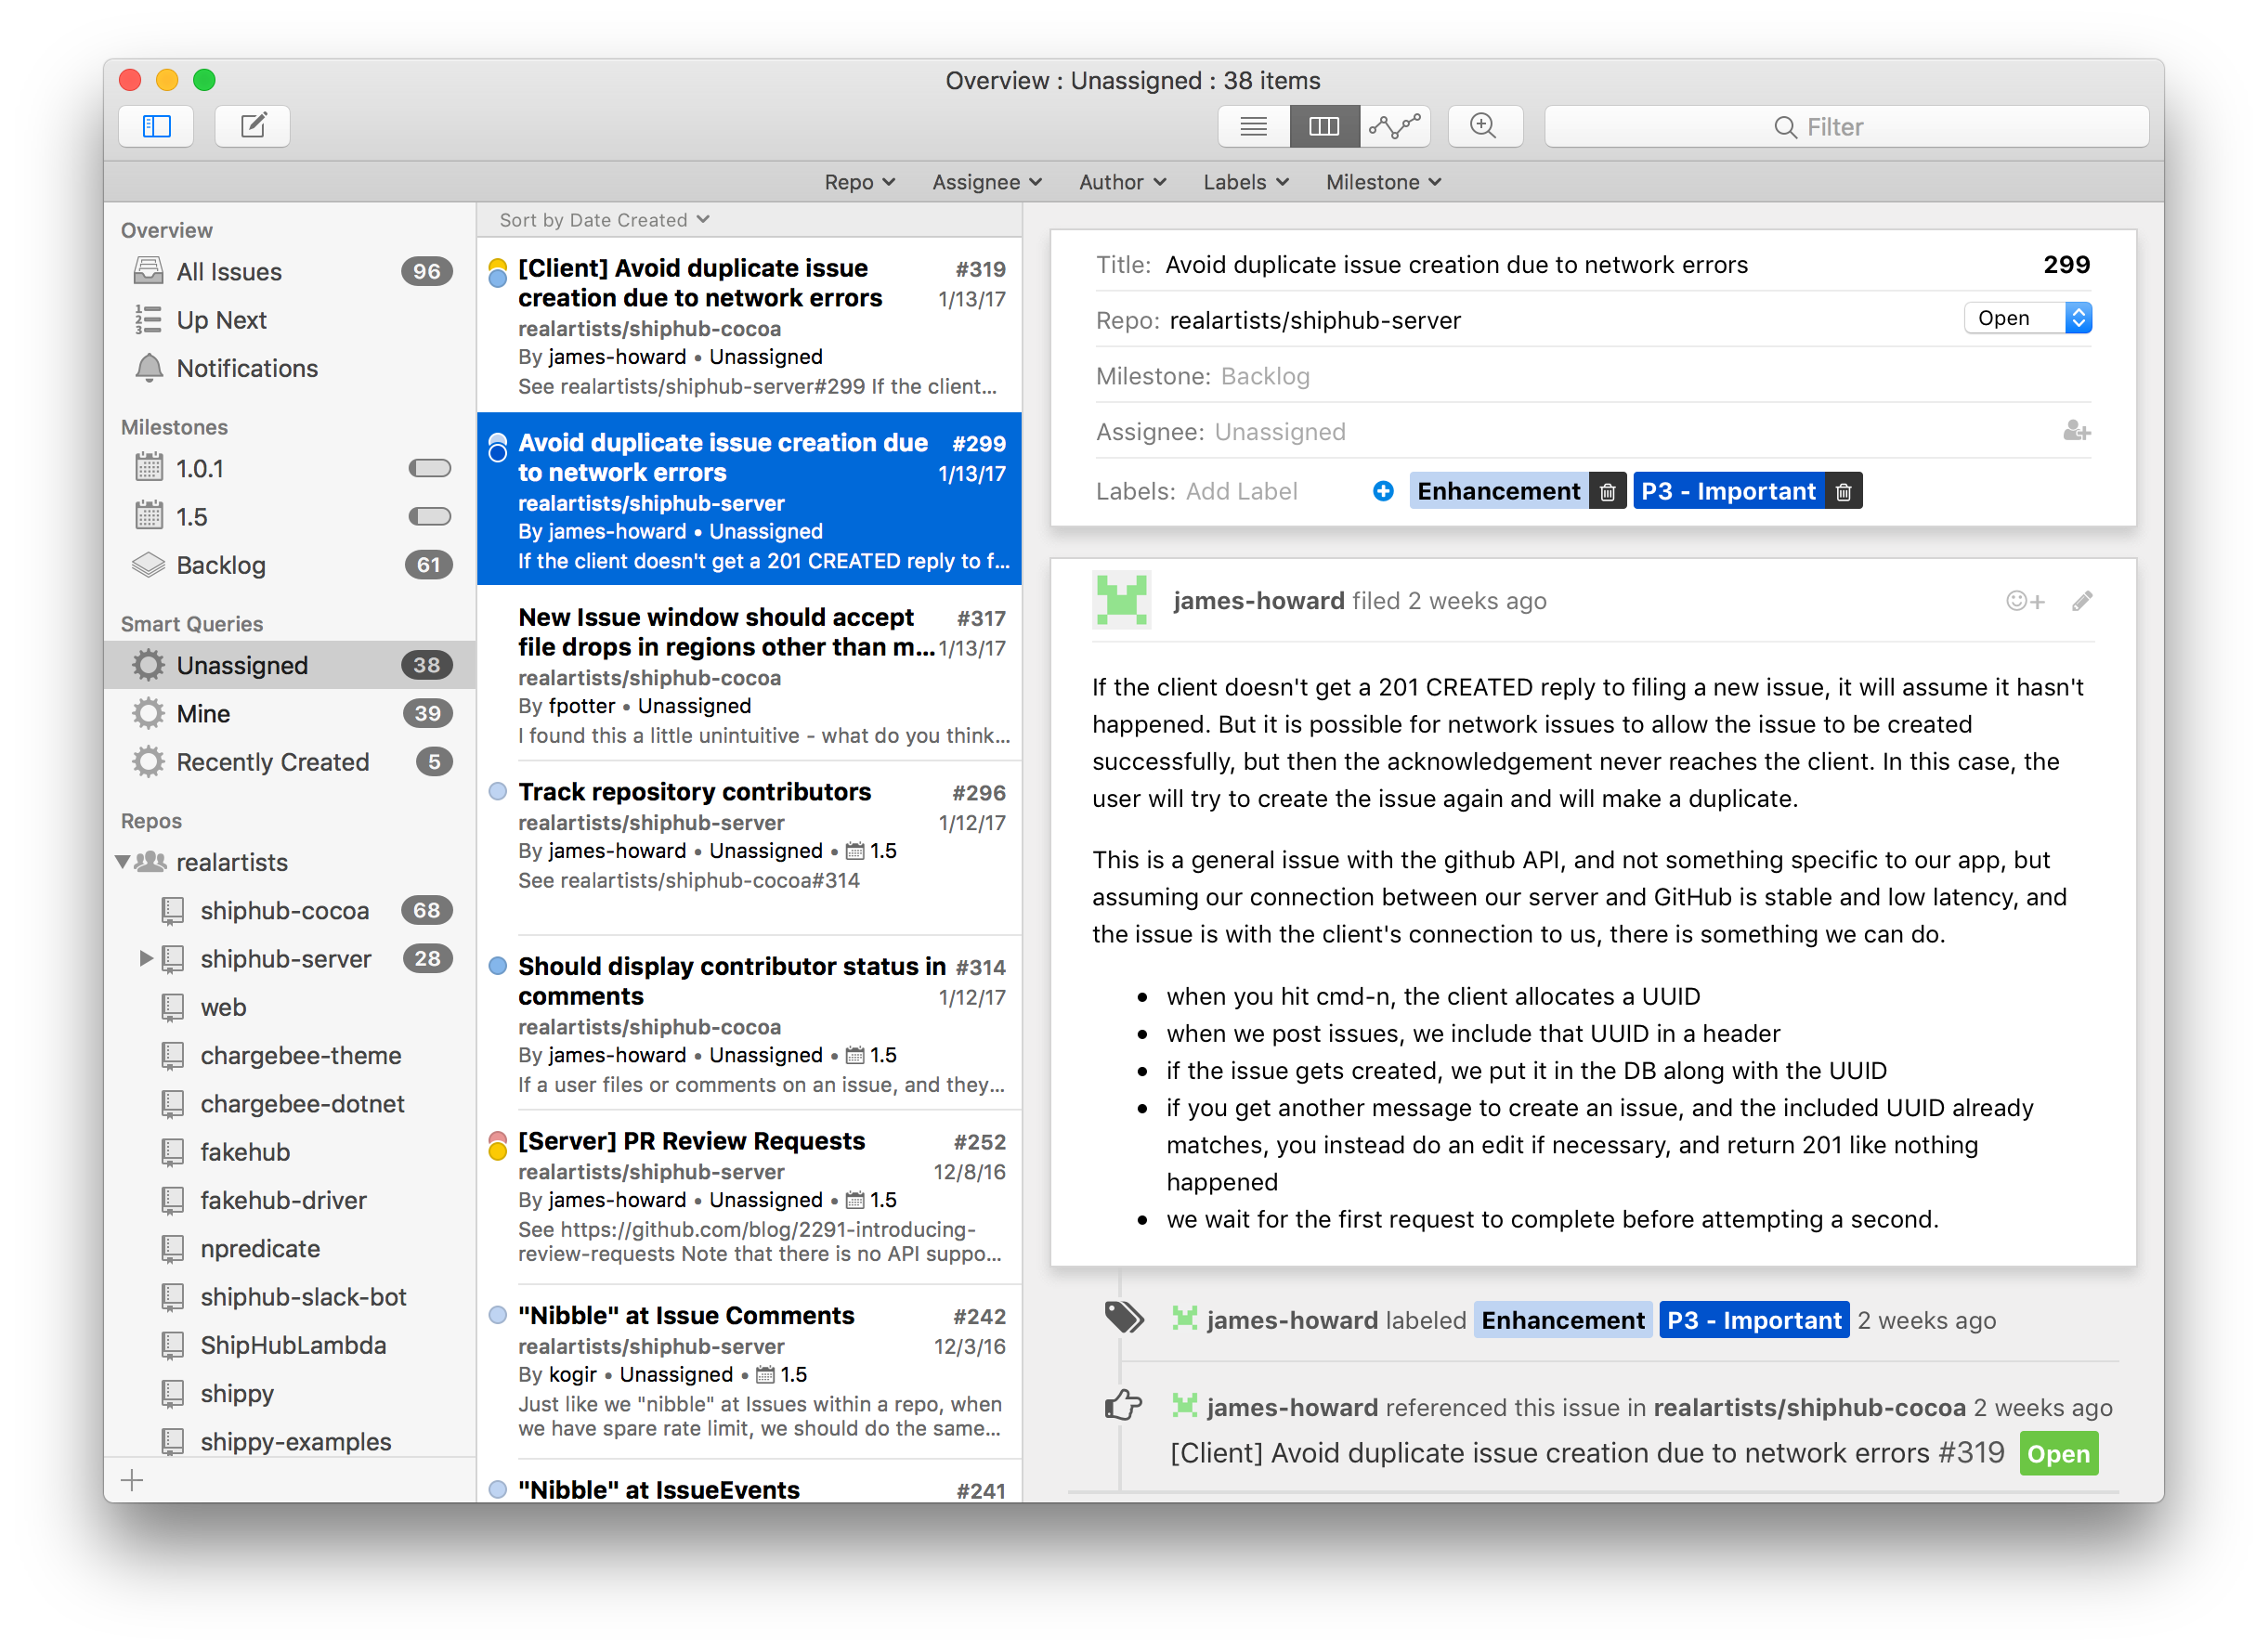2268x1651 pixels.
Task: Click the green Open status badge
Action: tap(2059, 1454)
